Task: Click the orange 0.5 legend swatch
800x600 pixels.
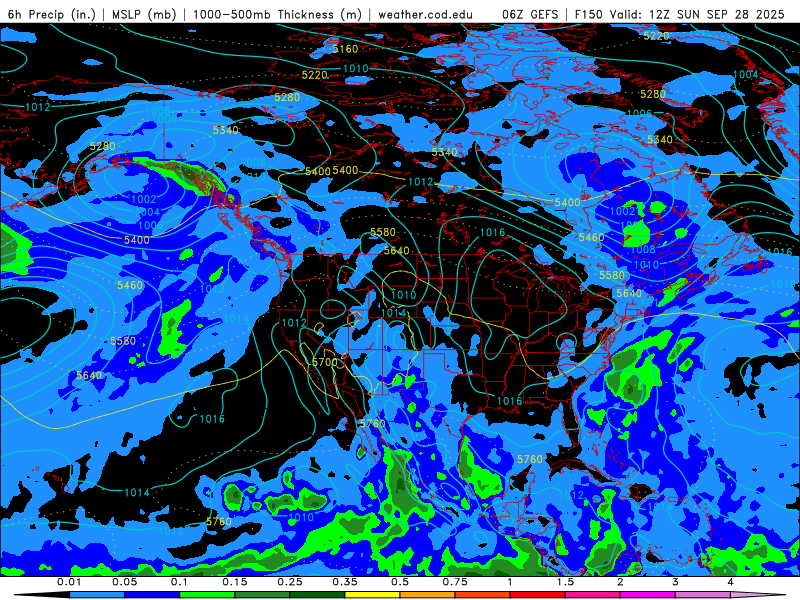Action: pos(428,595)
